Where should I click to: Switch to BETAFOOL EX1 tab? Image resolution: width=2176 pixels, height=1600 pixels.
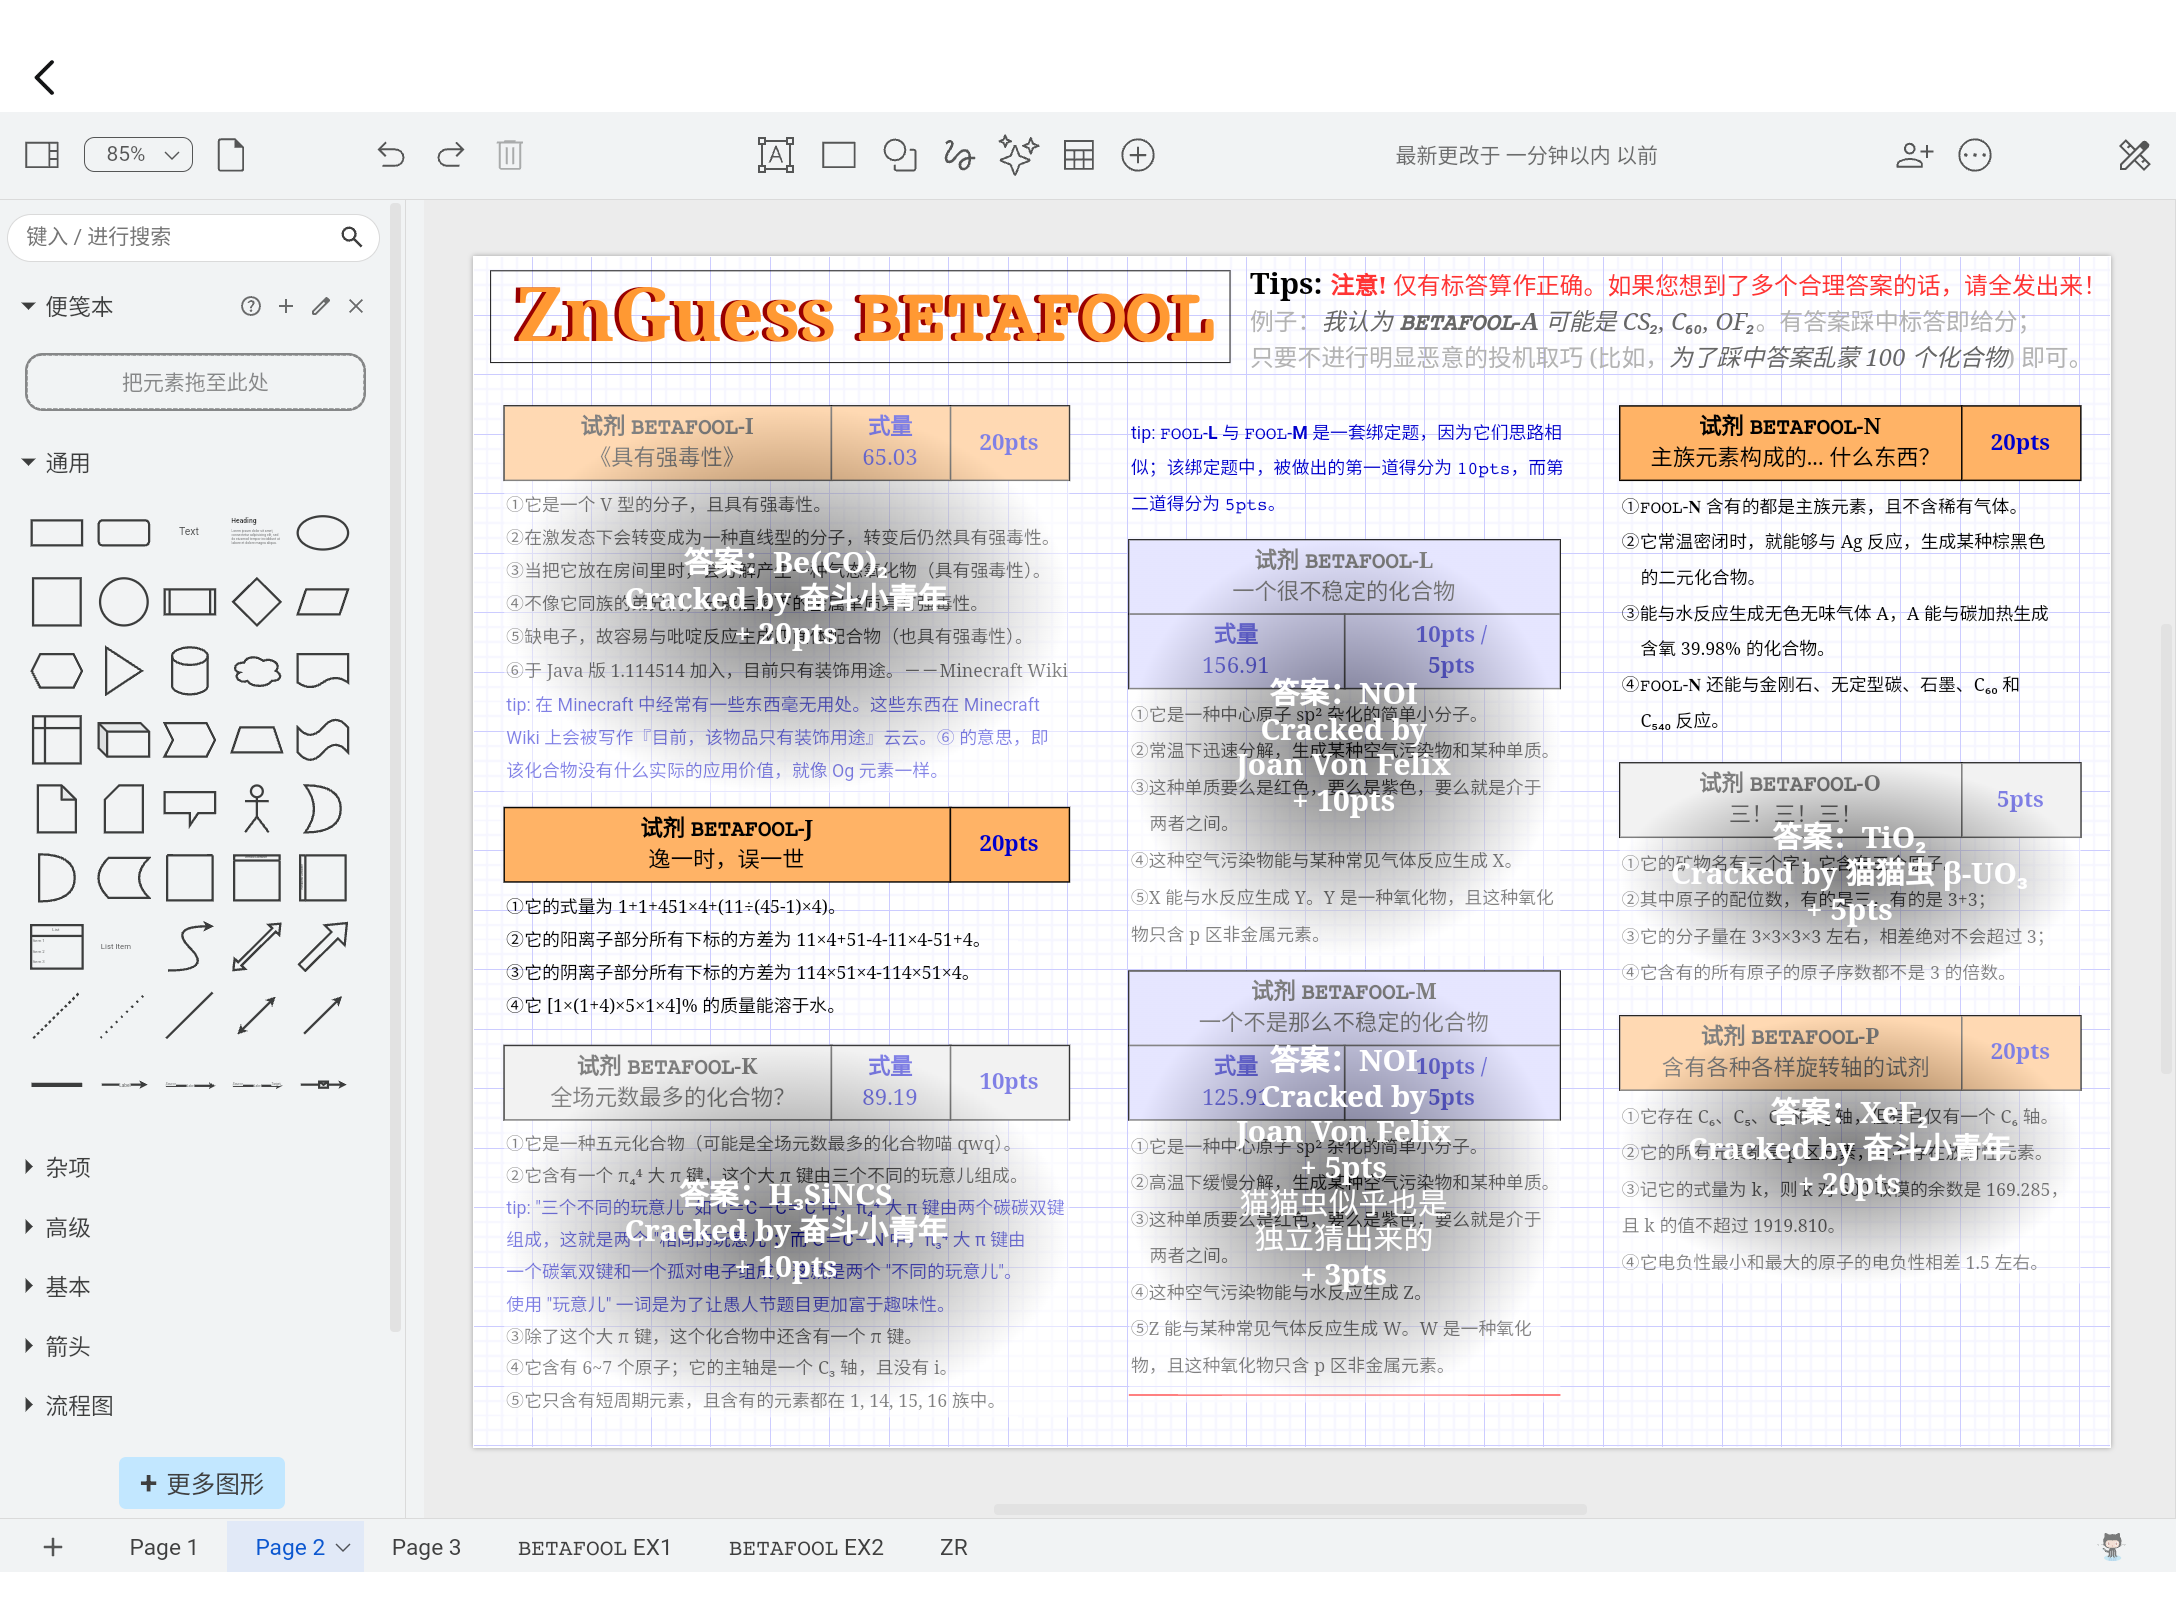click(594, 1547)
